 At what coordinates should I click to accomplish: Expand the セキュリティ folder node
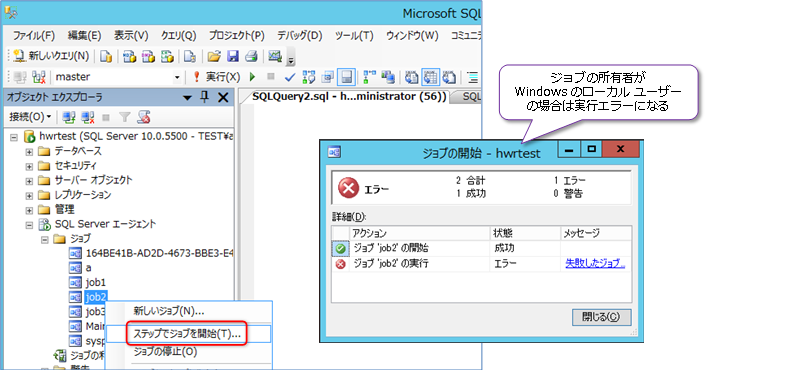[x=29, y=166]
